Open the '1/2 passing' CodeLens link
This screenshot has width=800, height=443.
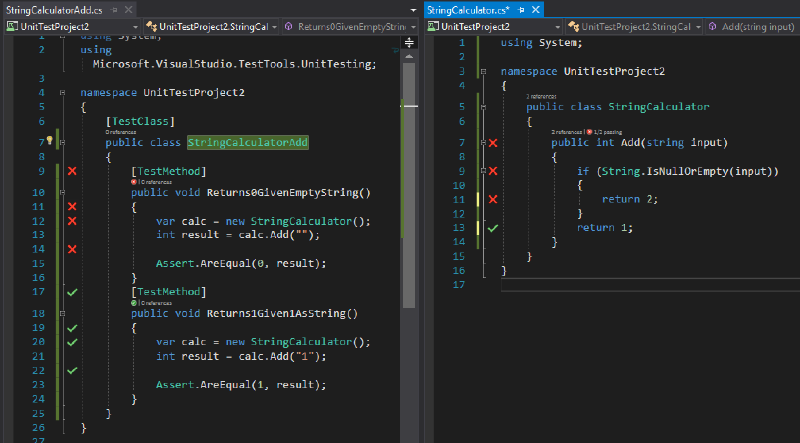click(x=605, y=132)
